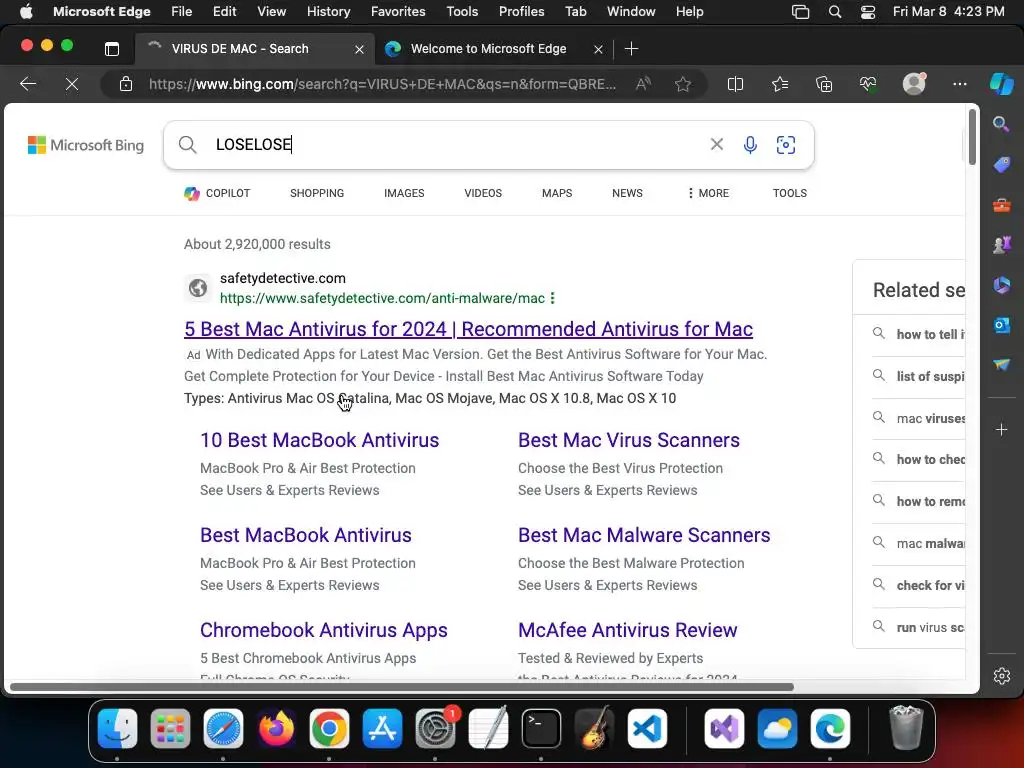1024x768 pixels.
Task: Open the Favorites menu in menu bar
Action: [398, 12]
